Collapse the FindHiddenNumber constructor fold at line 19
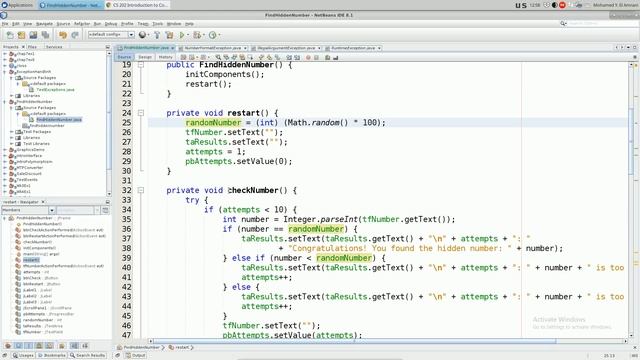Viewport: 640px width, 360px height. [140, 64]
